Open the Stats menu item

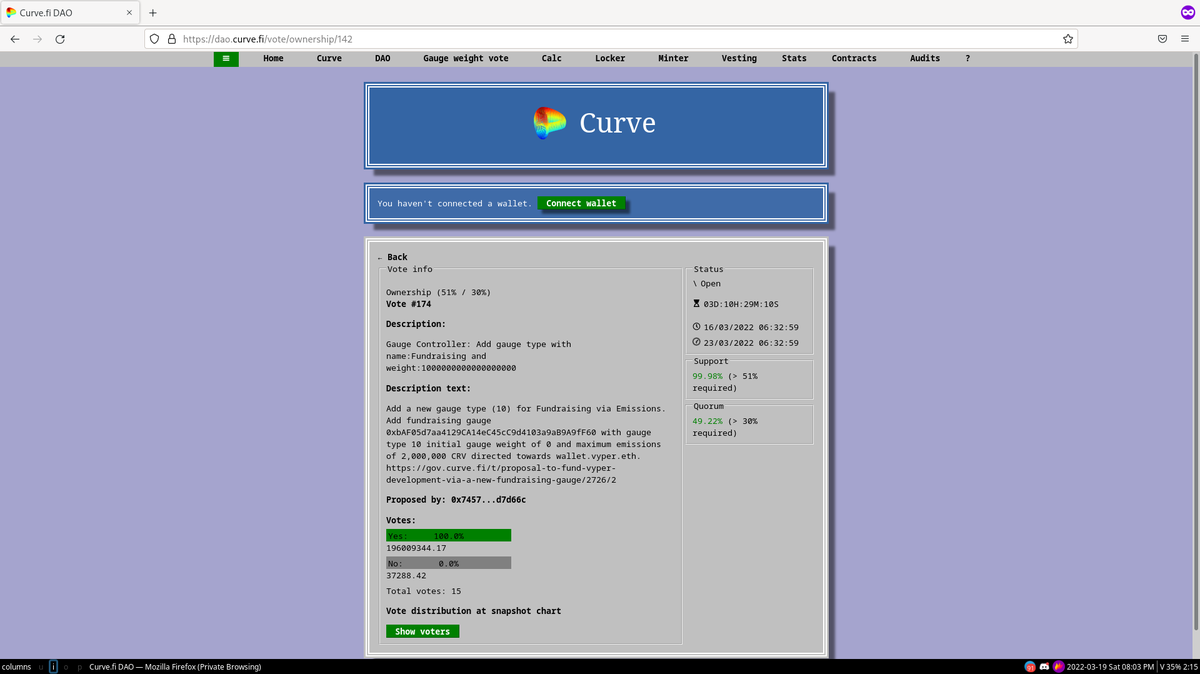point(794,59)
